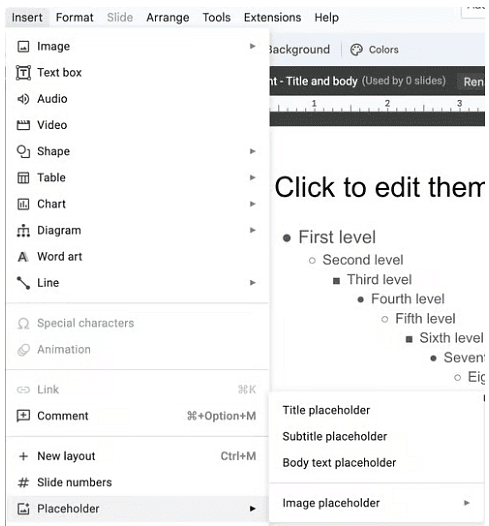The height and width of the screenshot is (526, 489).
Task: Click the Image icon in Insert menu
Action: tap(23, 46)
